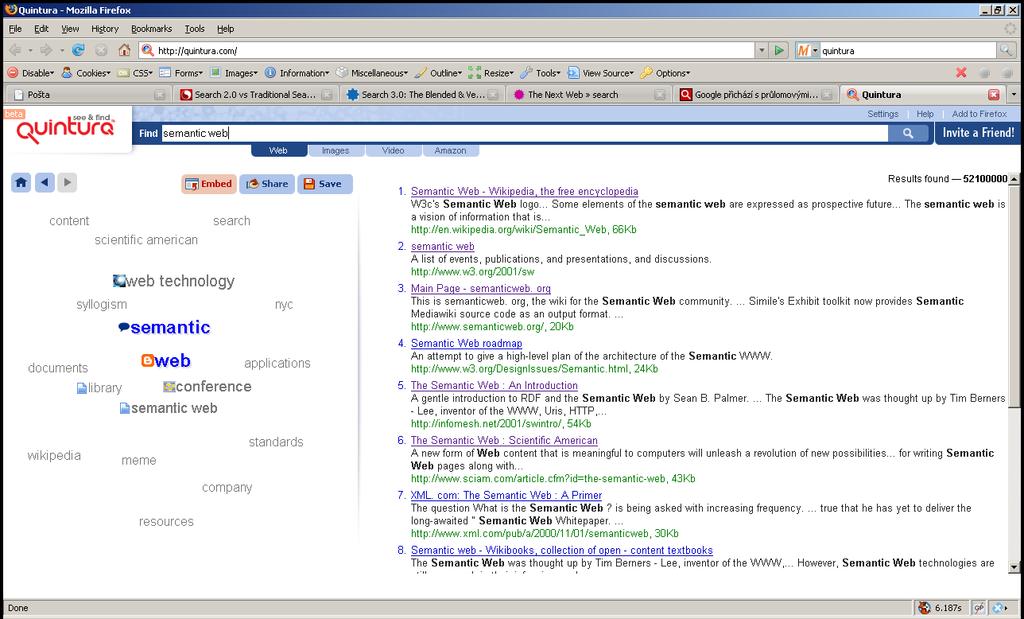Open the Images developer toolbar dropdown
Viewport: 1024px width, 619px height.
pos(234,73)
